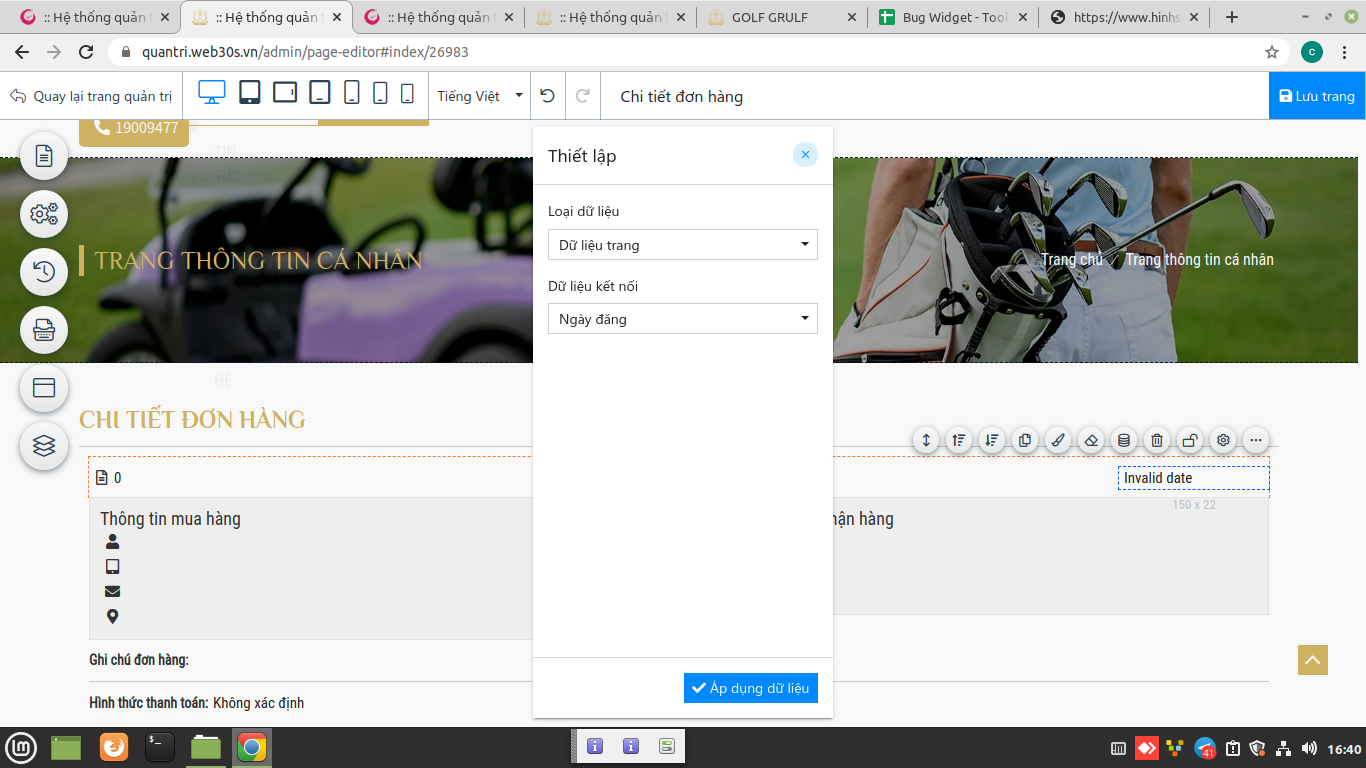Open the page document icon in left sidebar

point(44,155)
